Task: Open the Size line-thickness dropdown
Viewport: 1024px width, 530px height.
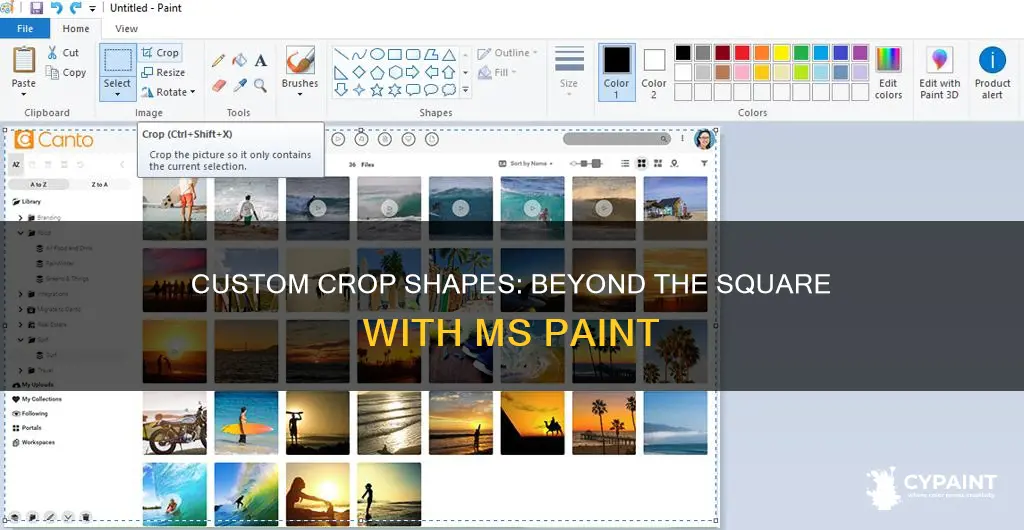Action: [x=569, y=70]
